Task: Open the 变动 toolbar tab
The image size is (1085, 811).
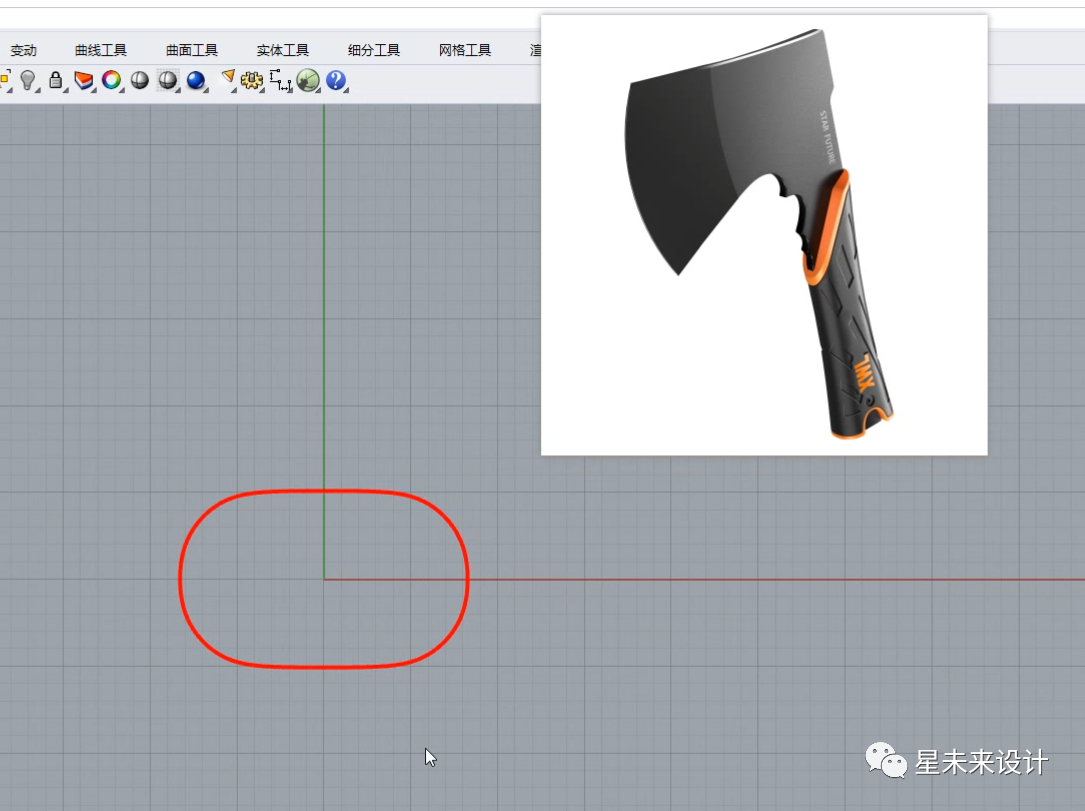Action: pos(23,51)
